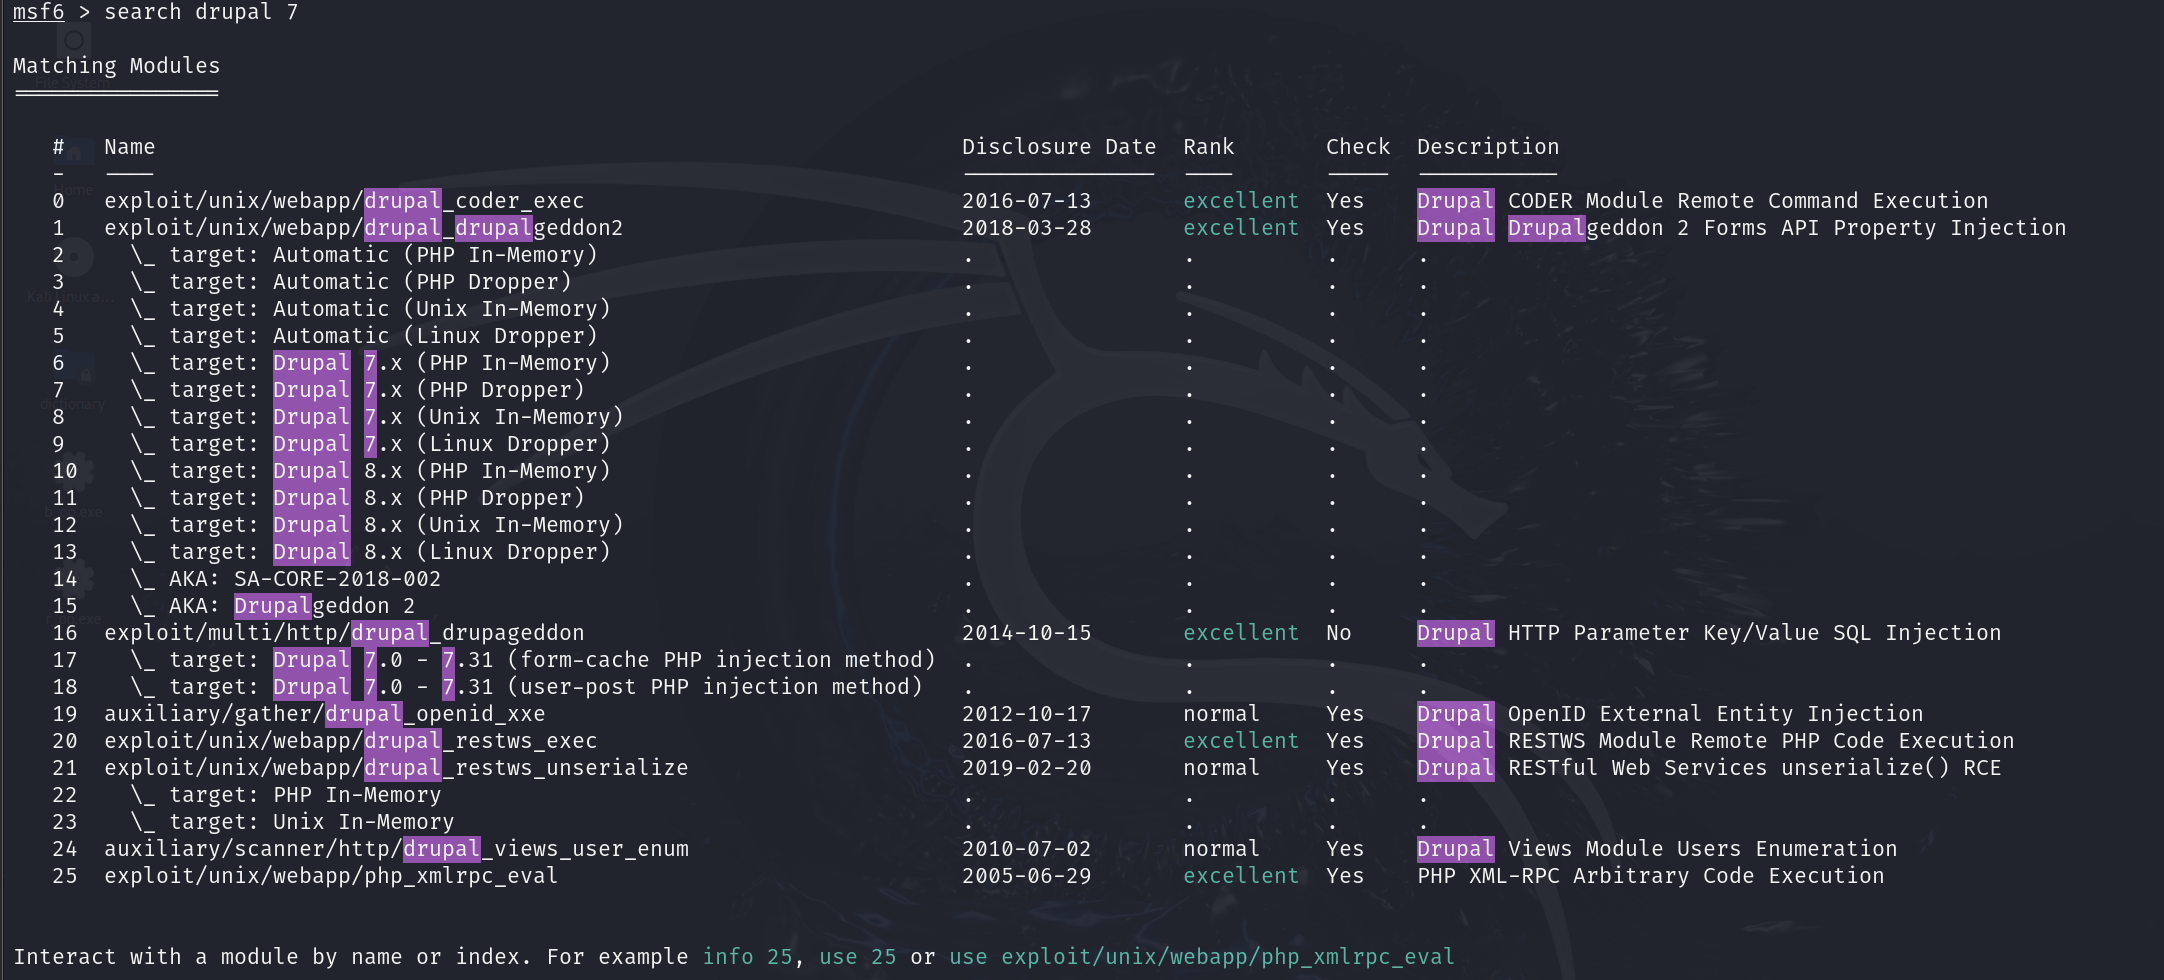Click disclosure date 2010-07-02

[1027, 849]
